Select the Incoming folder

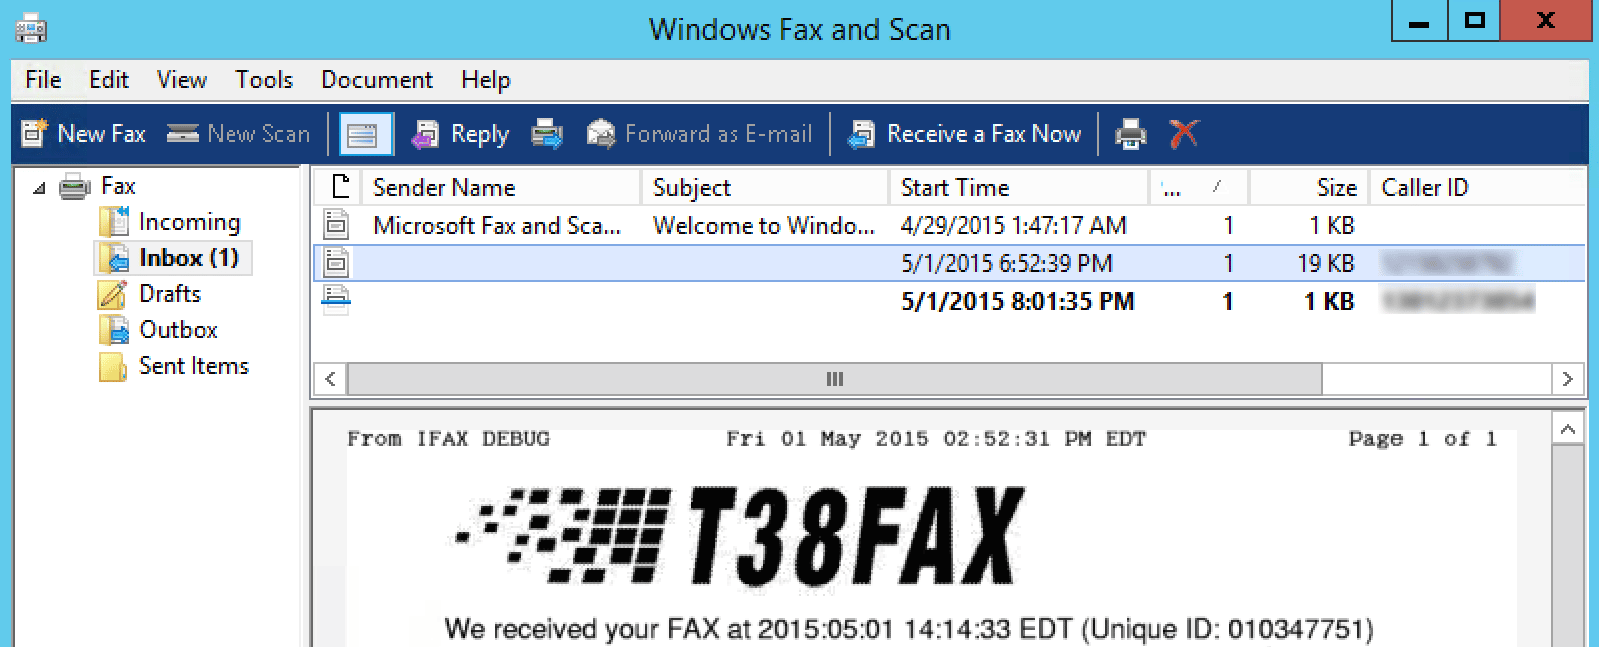coord(170,222)
